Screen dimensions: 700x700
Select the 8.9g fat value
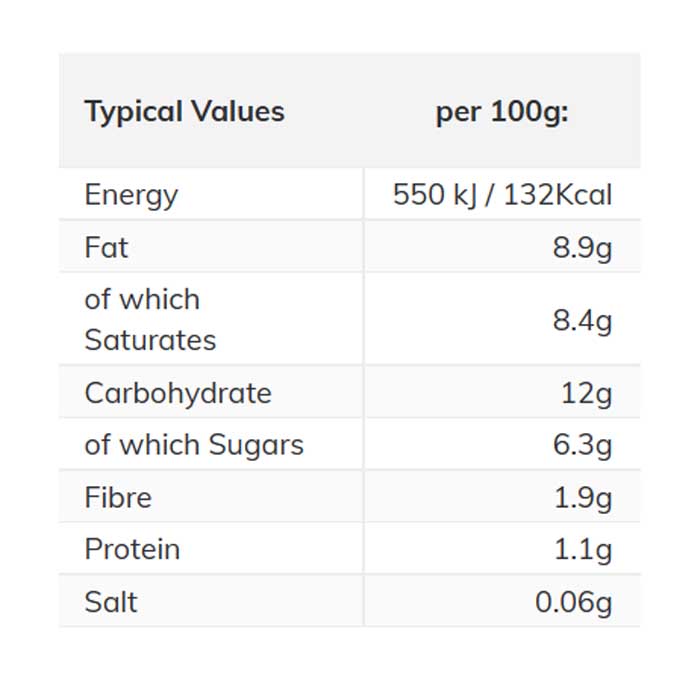[582, 247]
